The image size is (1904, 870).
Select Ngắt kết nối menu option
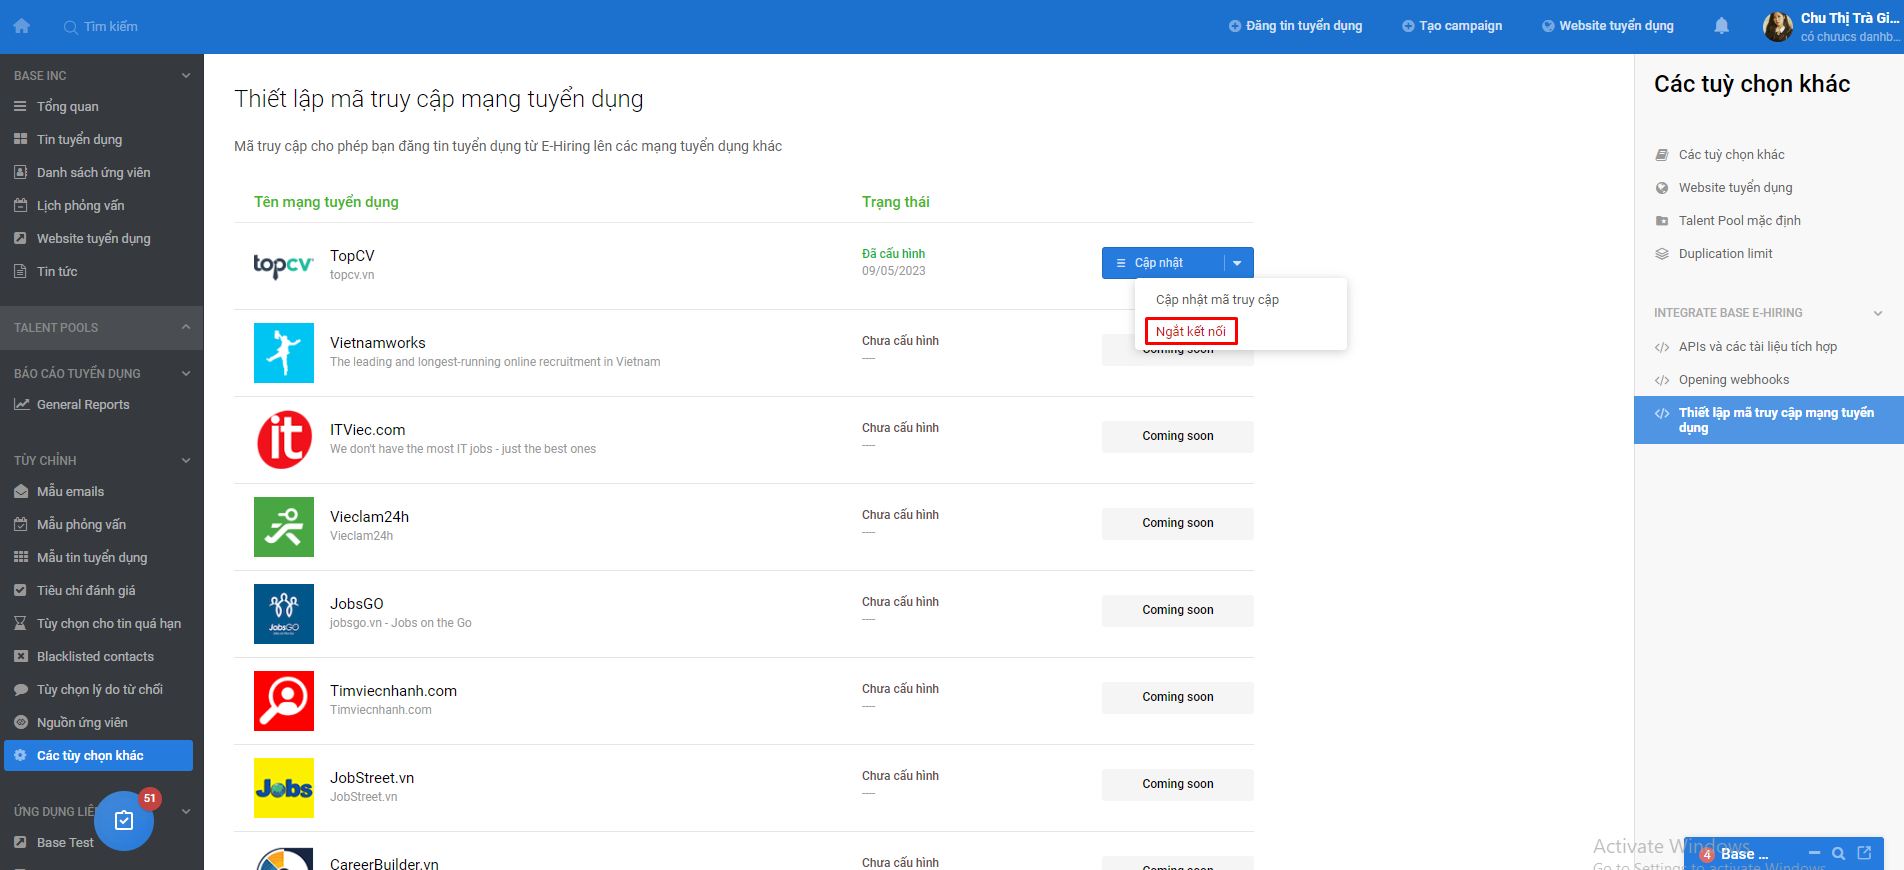tap(1191, 331)
